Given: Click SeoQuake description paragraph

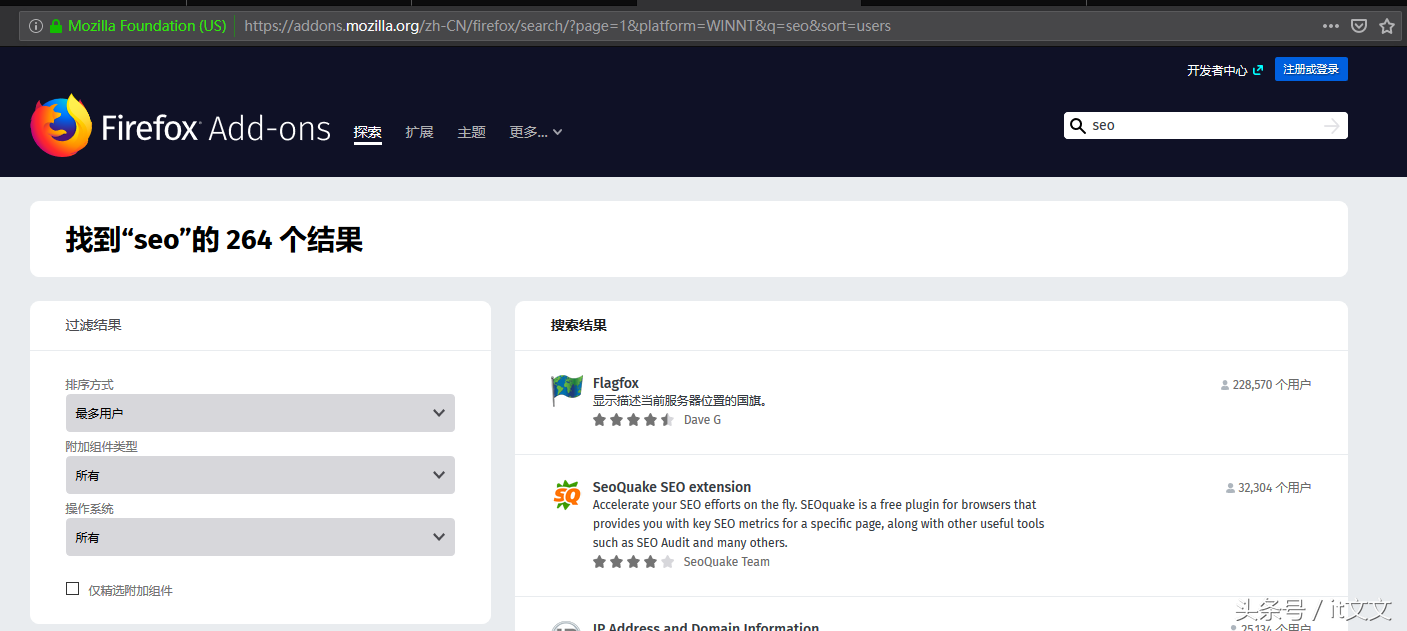Looking at the screenshot, I should 819,524.
